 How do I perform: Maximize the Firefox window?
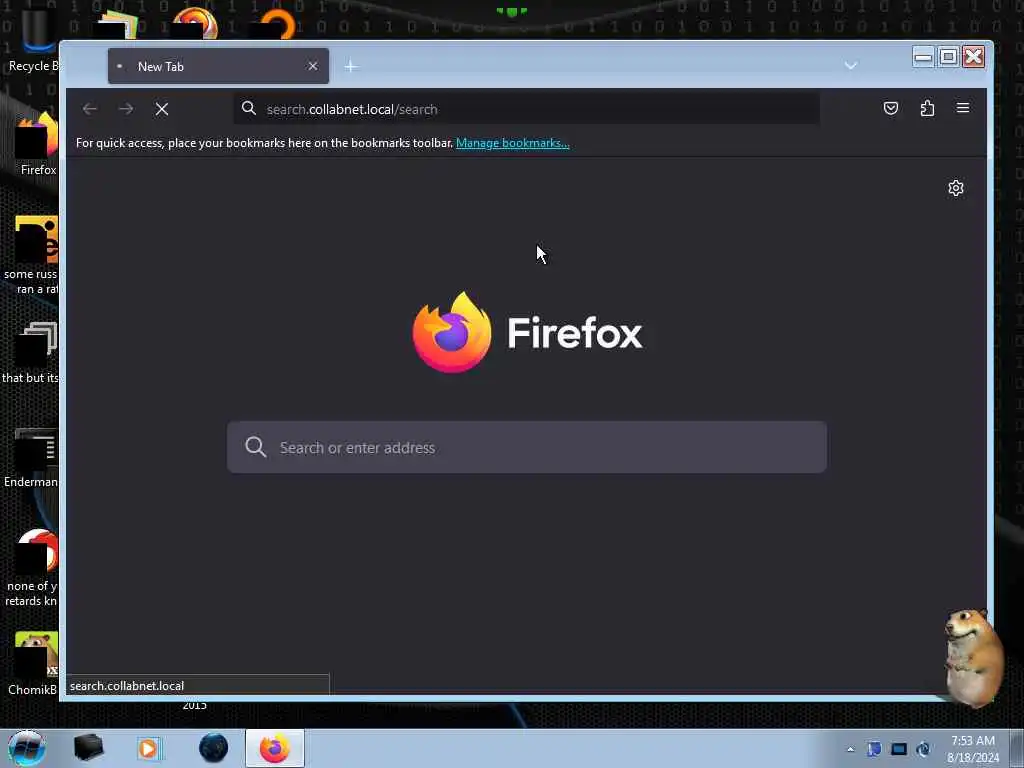948,57
